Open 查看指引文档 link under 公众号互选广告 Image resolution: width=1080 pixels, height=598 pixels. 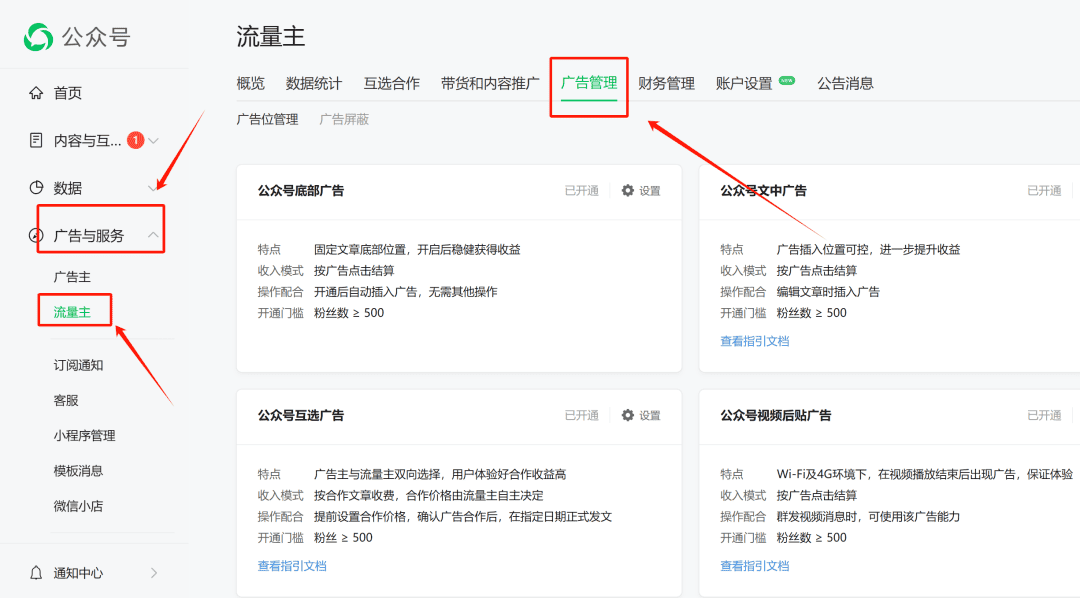[x=292, y=566]
